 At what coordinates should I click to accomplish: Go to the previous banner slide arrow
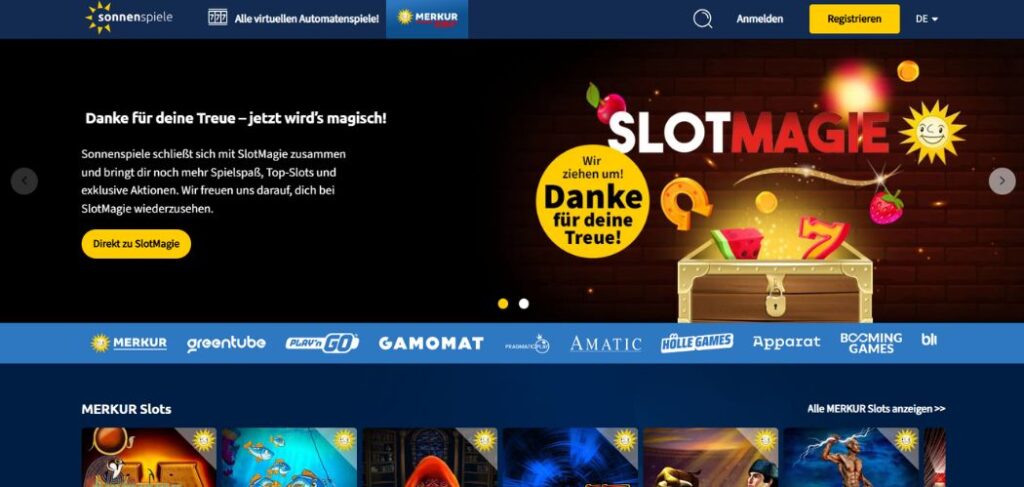click(24, 181)
